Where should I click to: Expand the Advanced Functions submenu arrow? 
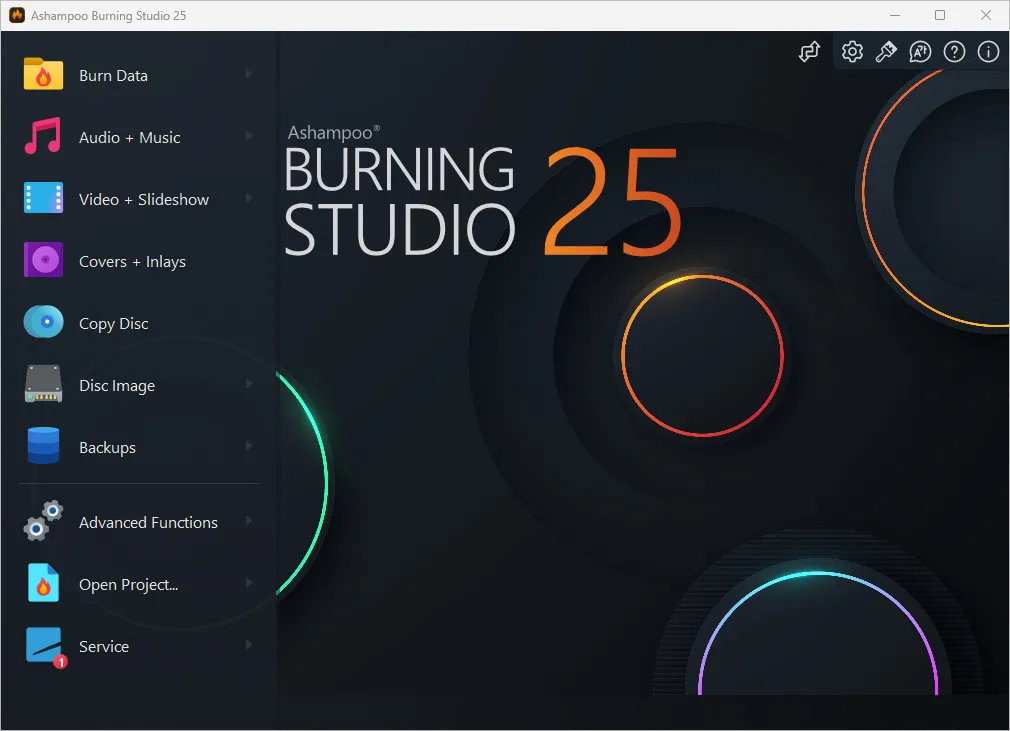(249, 520)
